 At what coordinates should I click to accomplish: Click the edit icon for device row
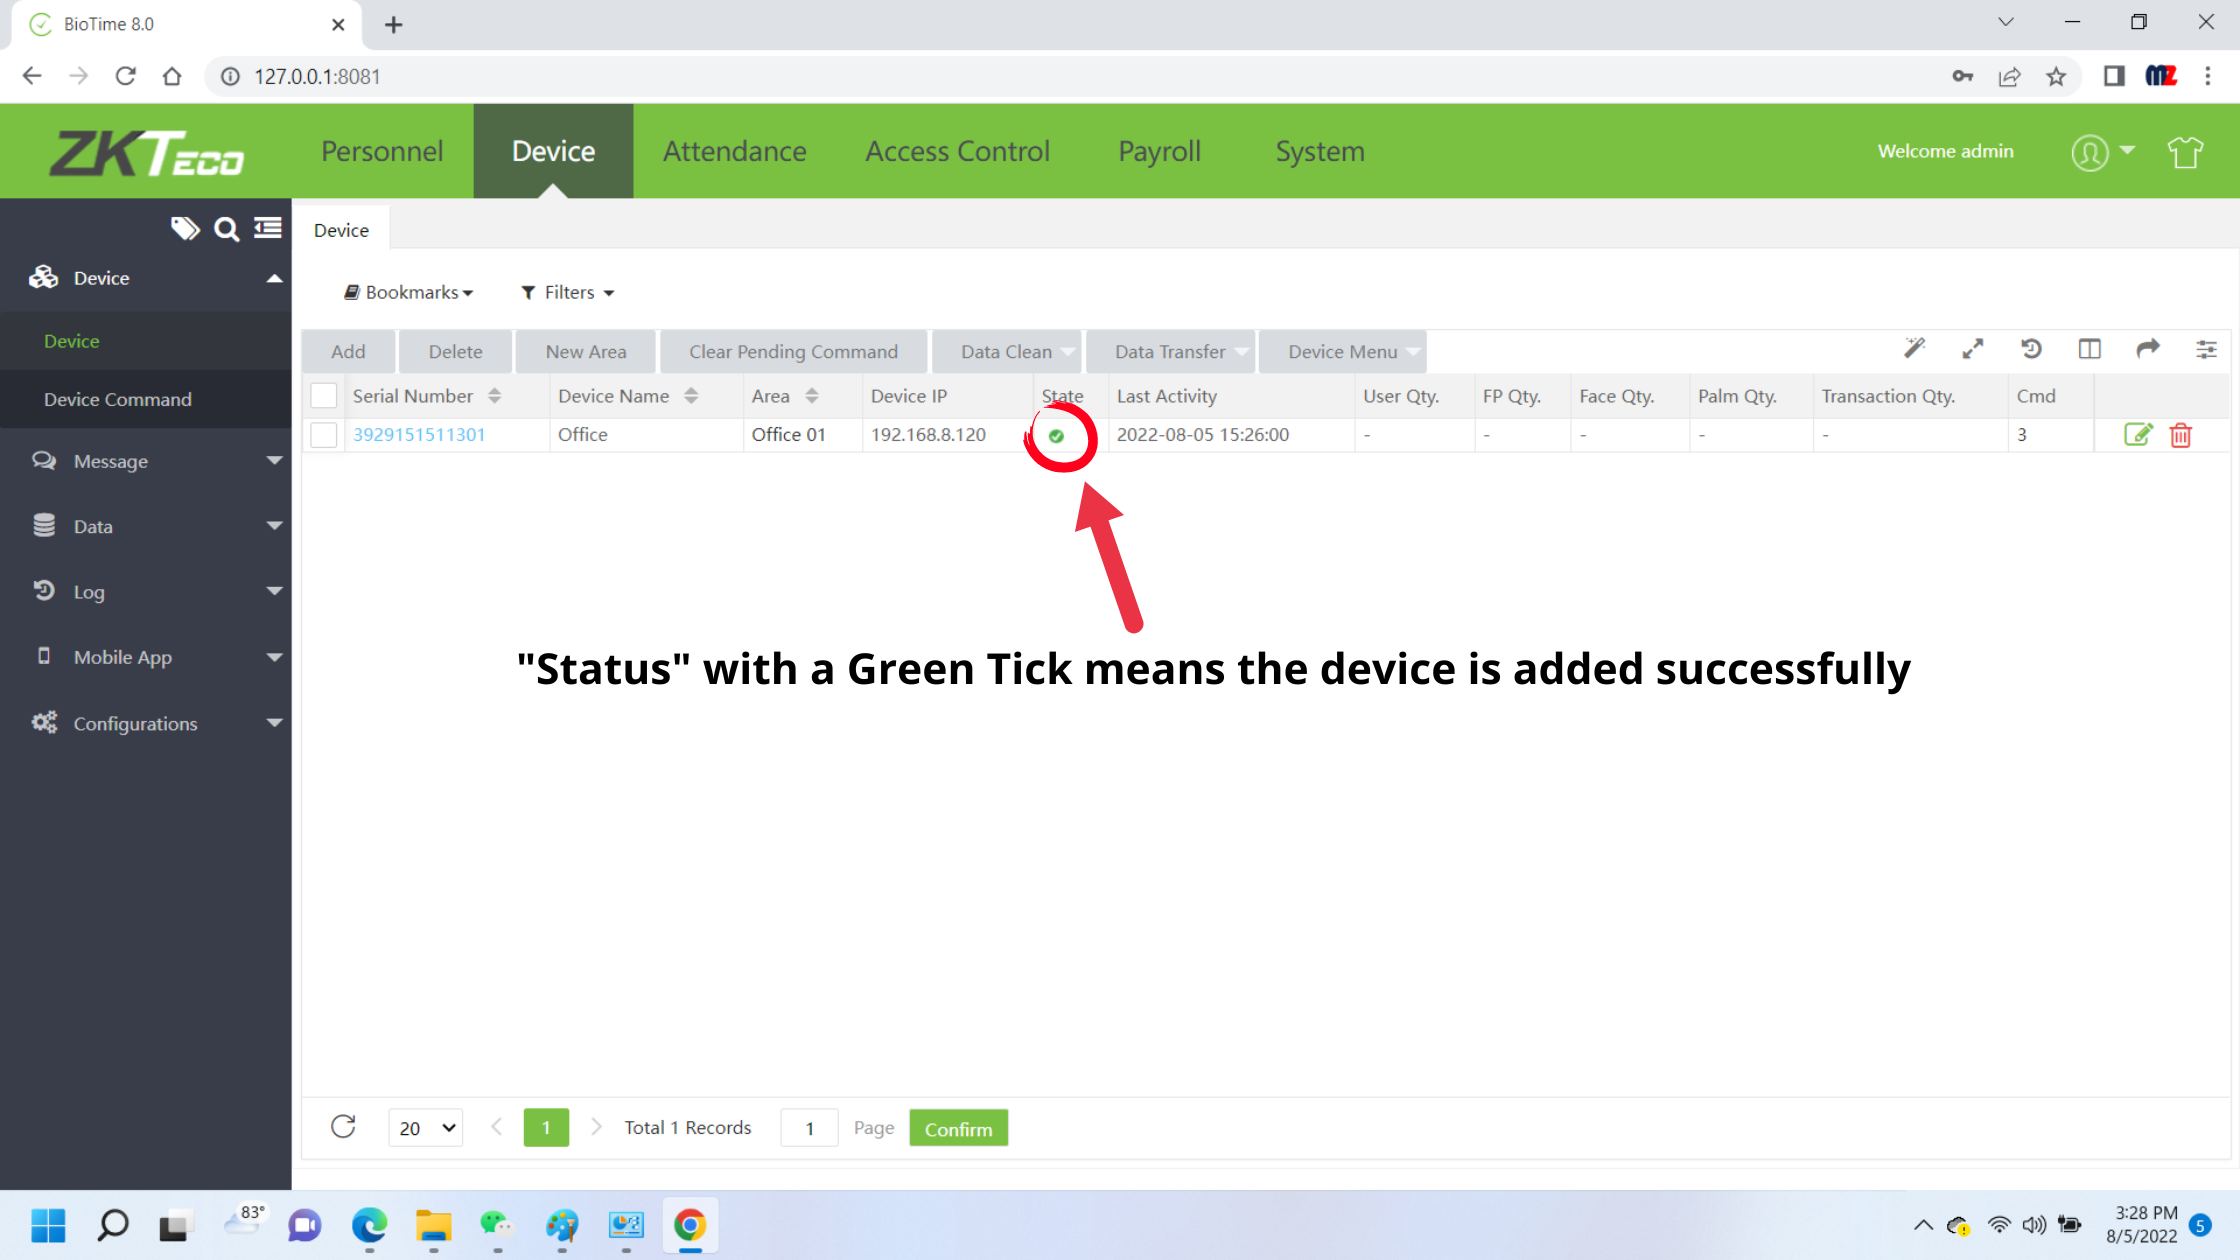(2137, 435)
